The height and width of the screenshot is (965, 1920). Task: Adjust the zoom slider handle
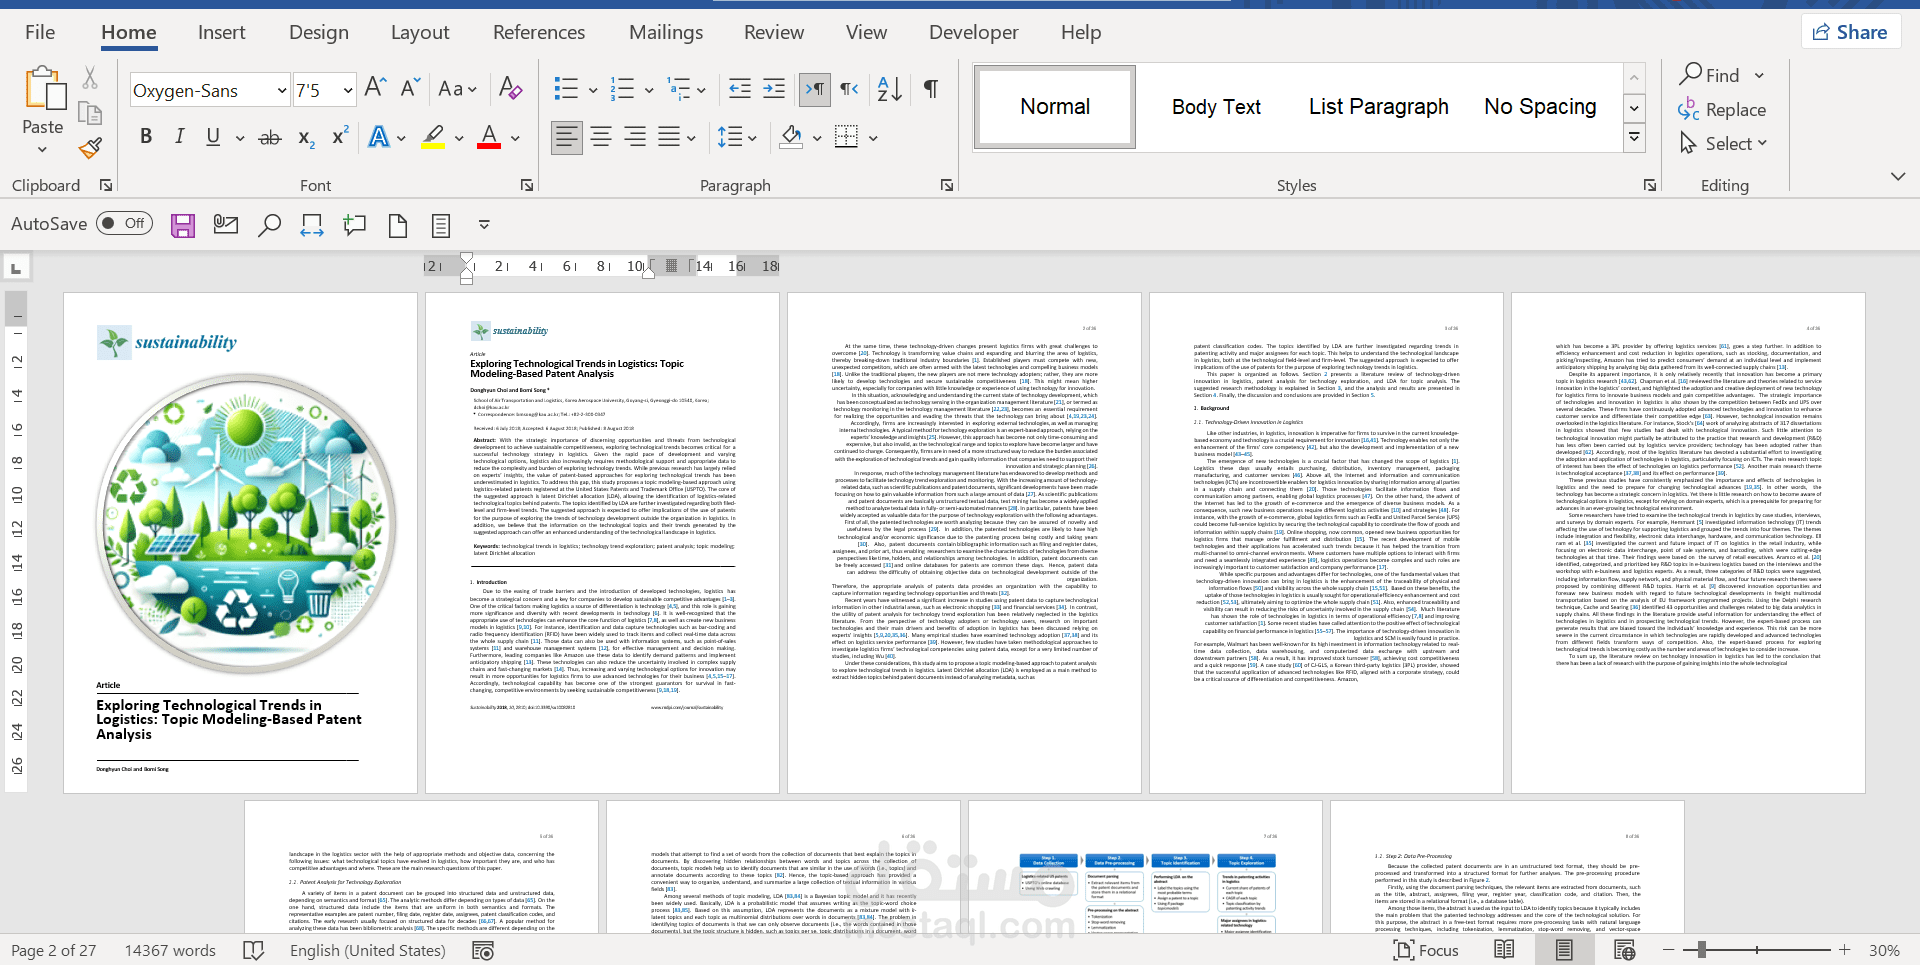point(1702,950)
